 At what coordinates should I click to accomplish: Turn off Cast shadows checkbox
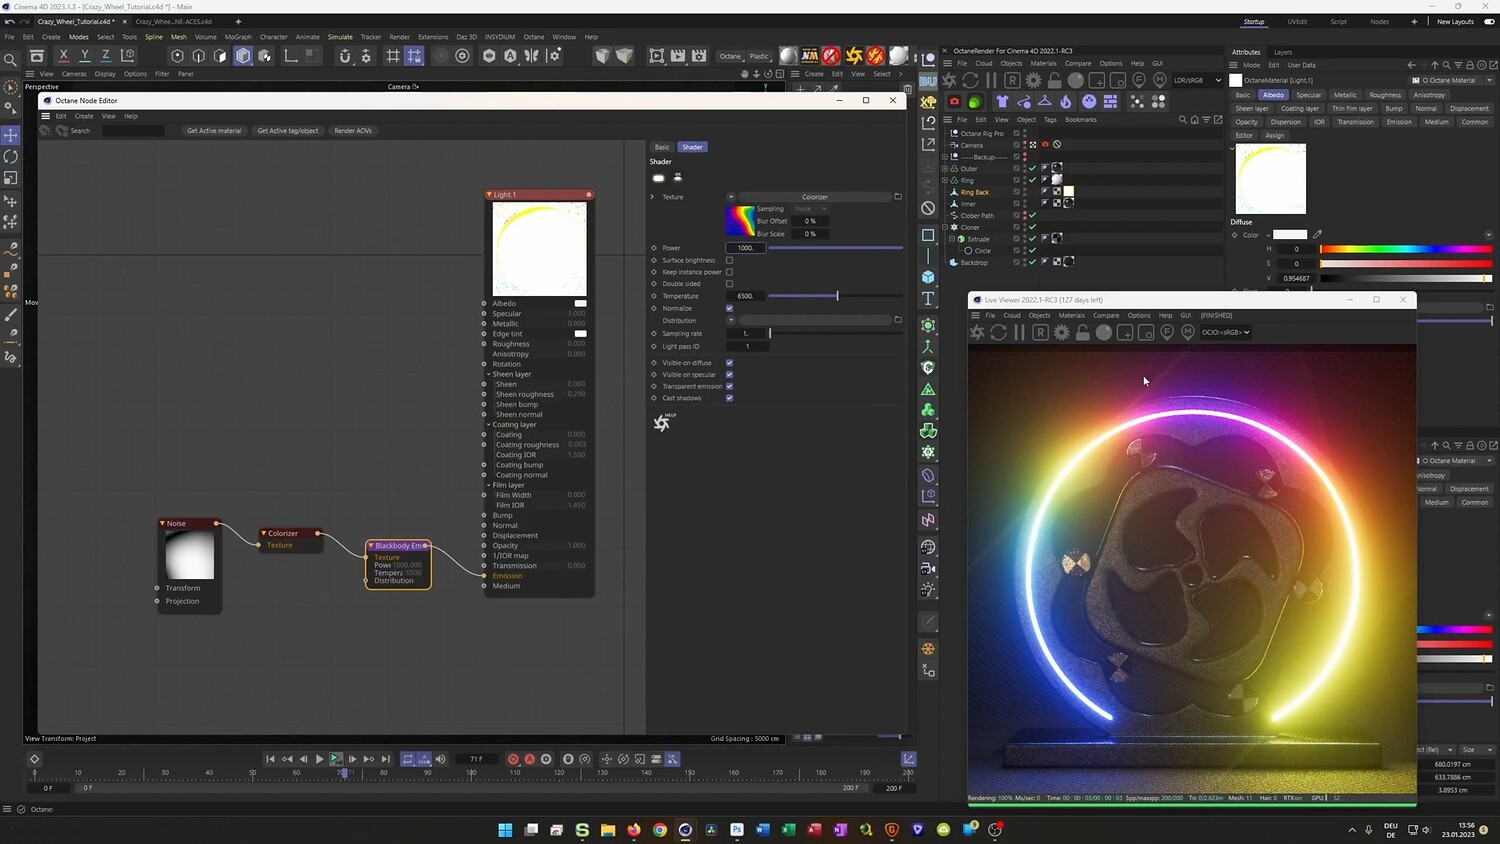(729, 398)
